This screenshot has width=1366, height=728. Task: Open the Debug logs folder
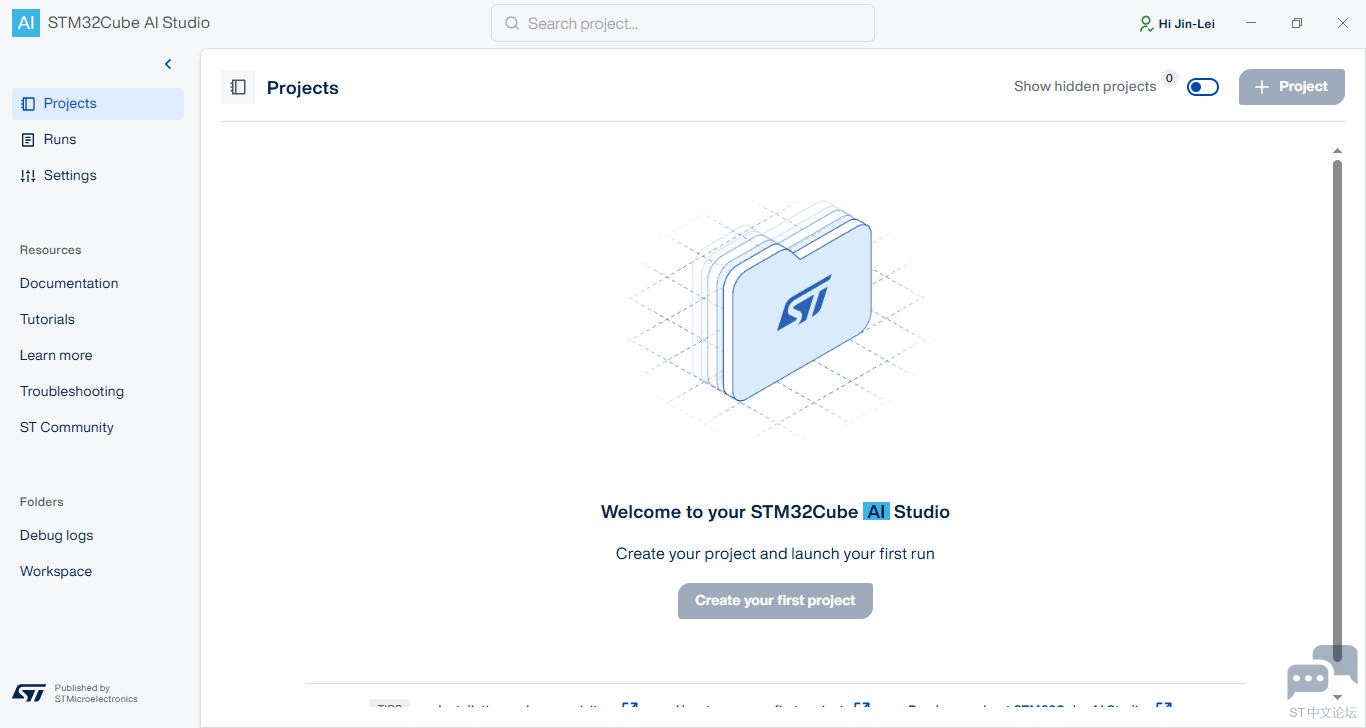coord(56,535)
